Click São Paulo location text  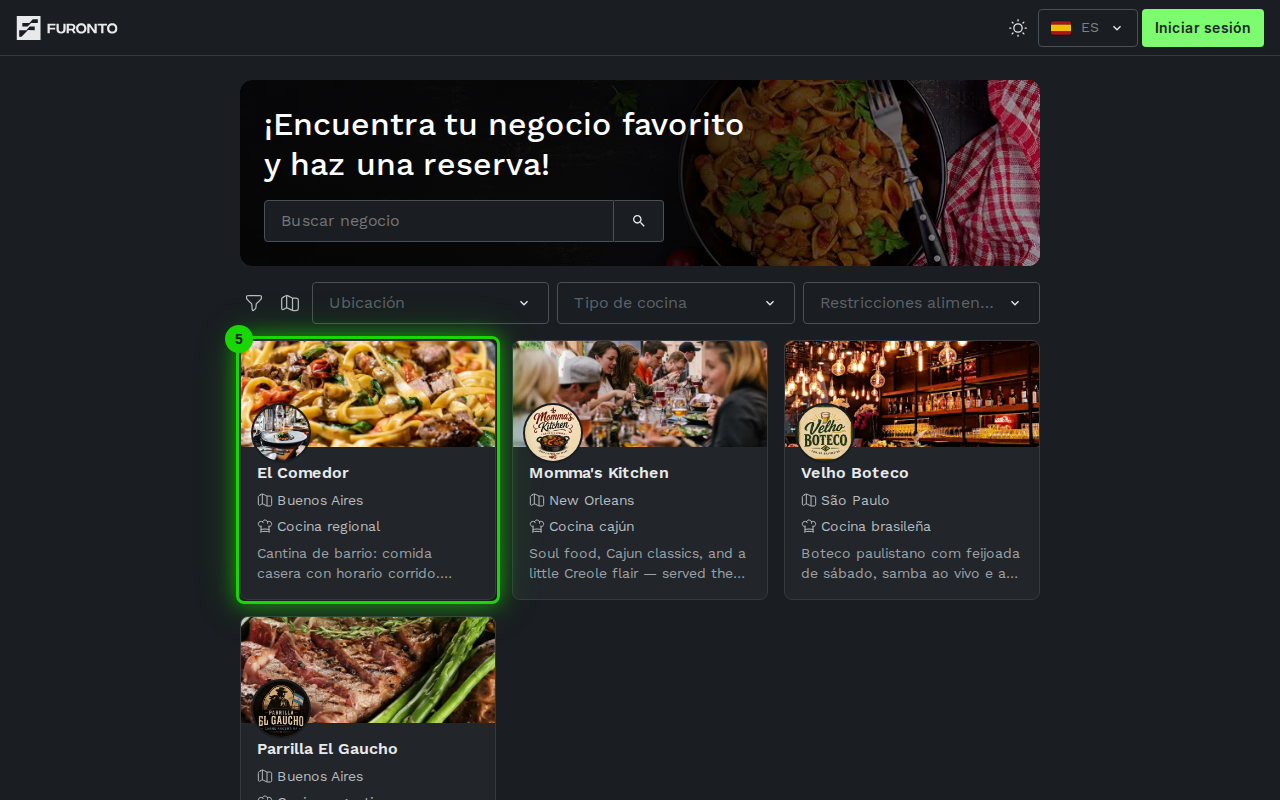(855, 500)
